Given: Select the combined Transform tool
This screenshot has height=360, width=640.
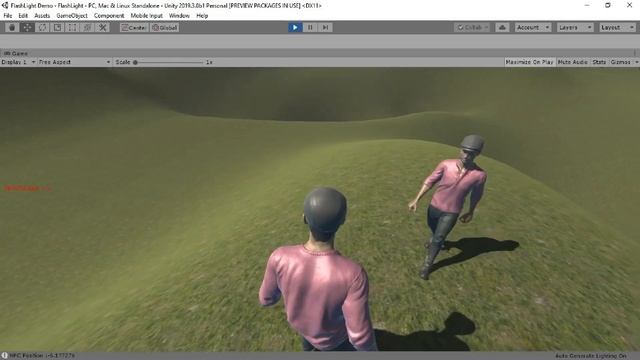Looking at the screenshot, I should click(87, 27).
